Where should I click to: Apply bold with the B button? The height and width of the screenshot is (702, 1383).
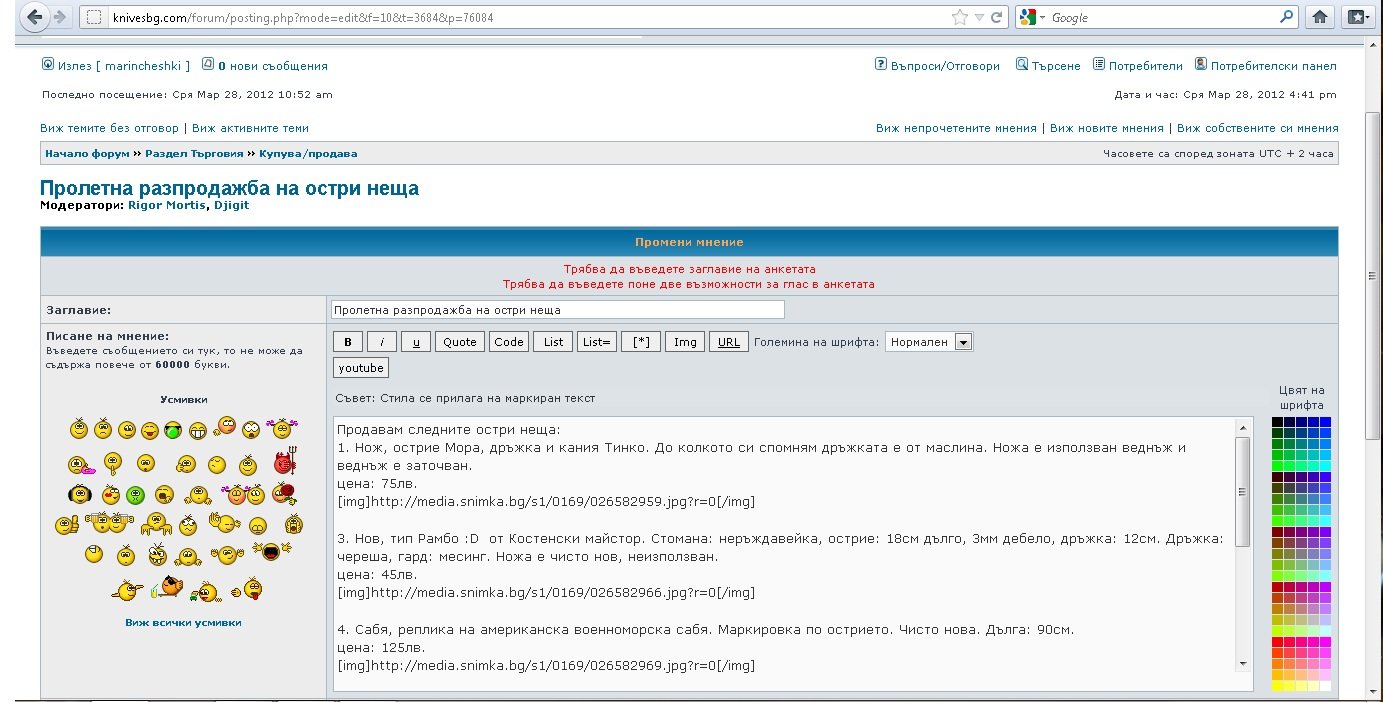347,342
